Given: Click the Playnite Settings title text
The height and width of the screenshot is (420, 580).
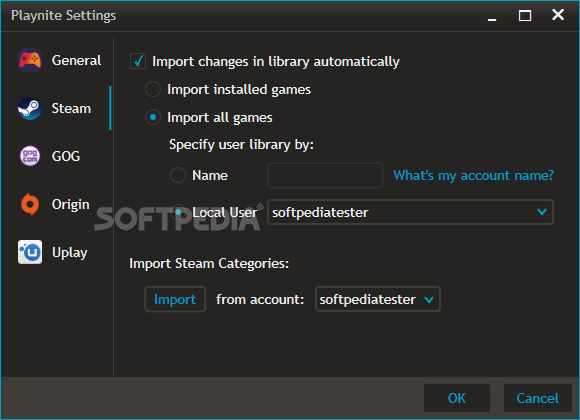Looking at the screenshot, I should pos(64,16).
